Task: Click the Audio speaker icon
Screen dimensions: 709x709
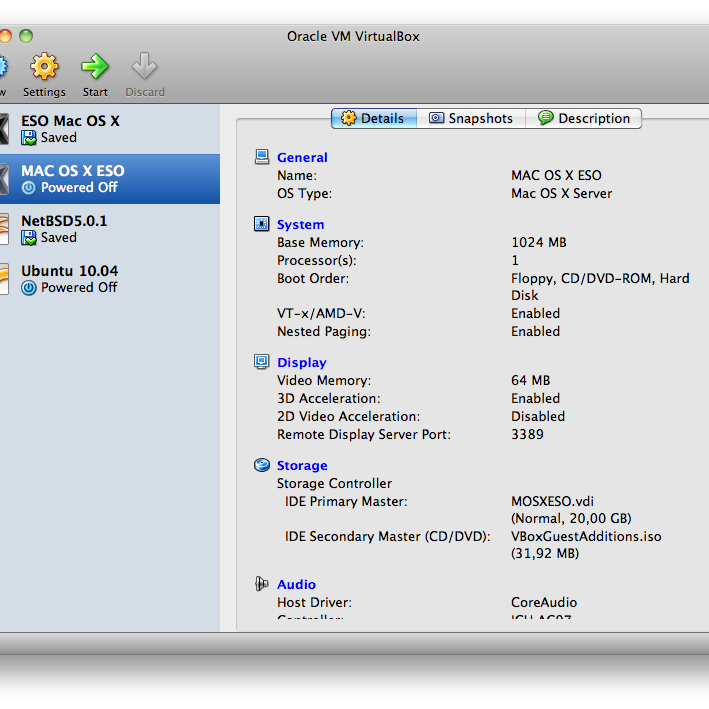Action: point(262,584)
